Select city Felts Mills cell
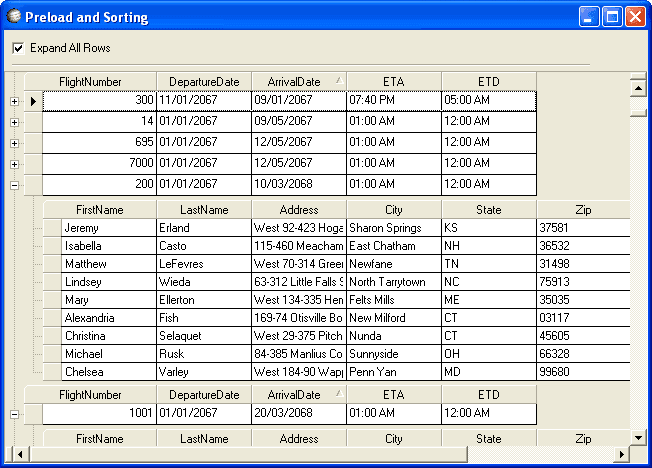 tap(394, 300)
